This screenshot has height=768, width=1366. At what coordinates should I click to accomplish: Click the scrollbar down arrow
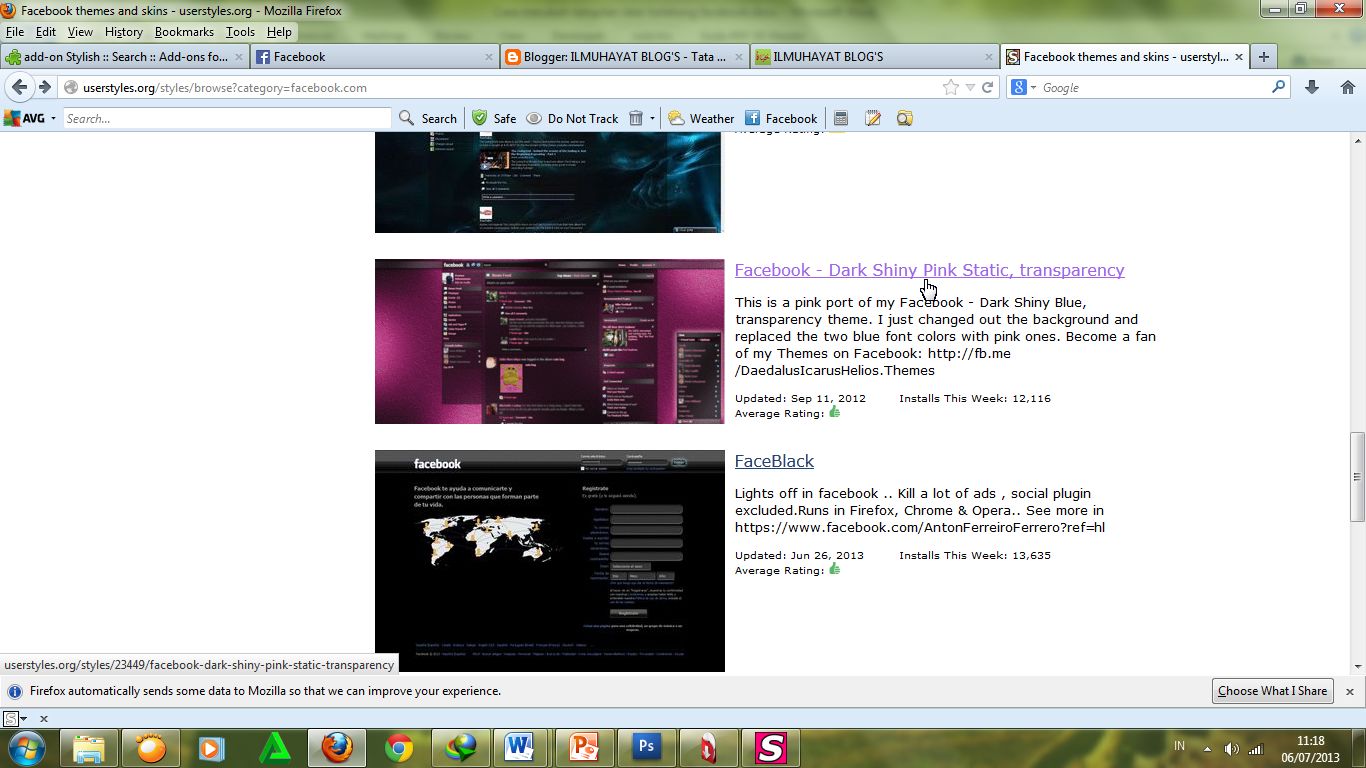(x=1357, y=666)
